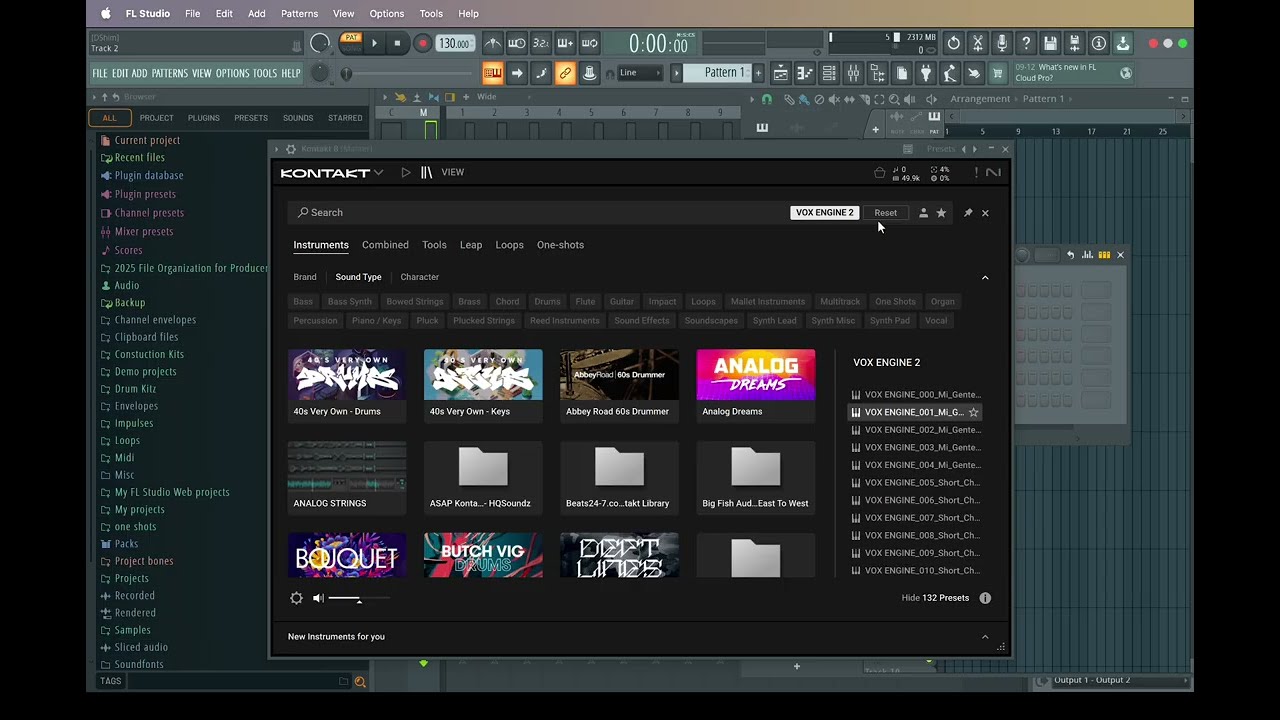
Task: Toggle wait for input before recording
Action: pyautogui.click(x=517, y=43)
